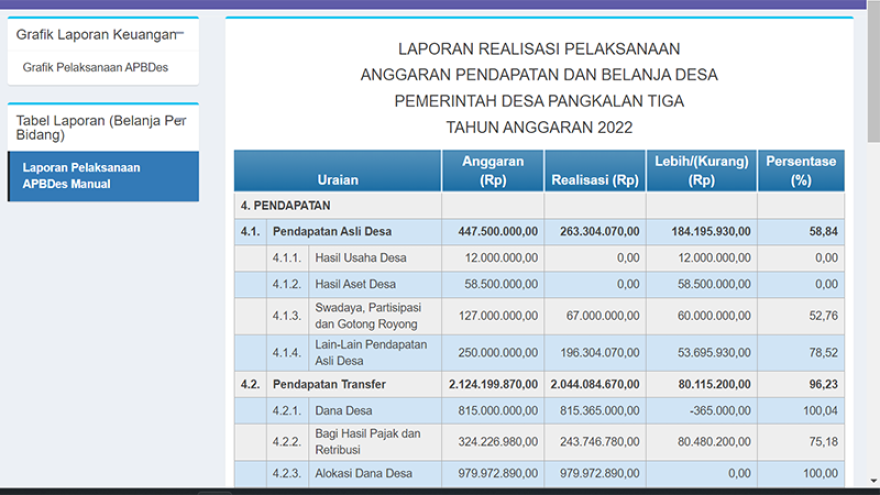Select Laporan Pelaksanaan APBDes Manual menu item
This screenshot has width=880, height=495.
pyautogui.click(x=81, y=176)
